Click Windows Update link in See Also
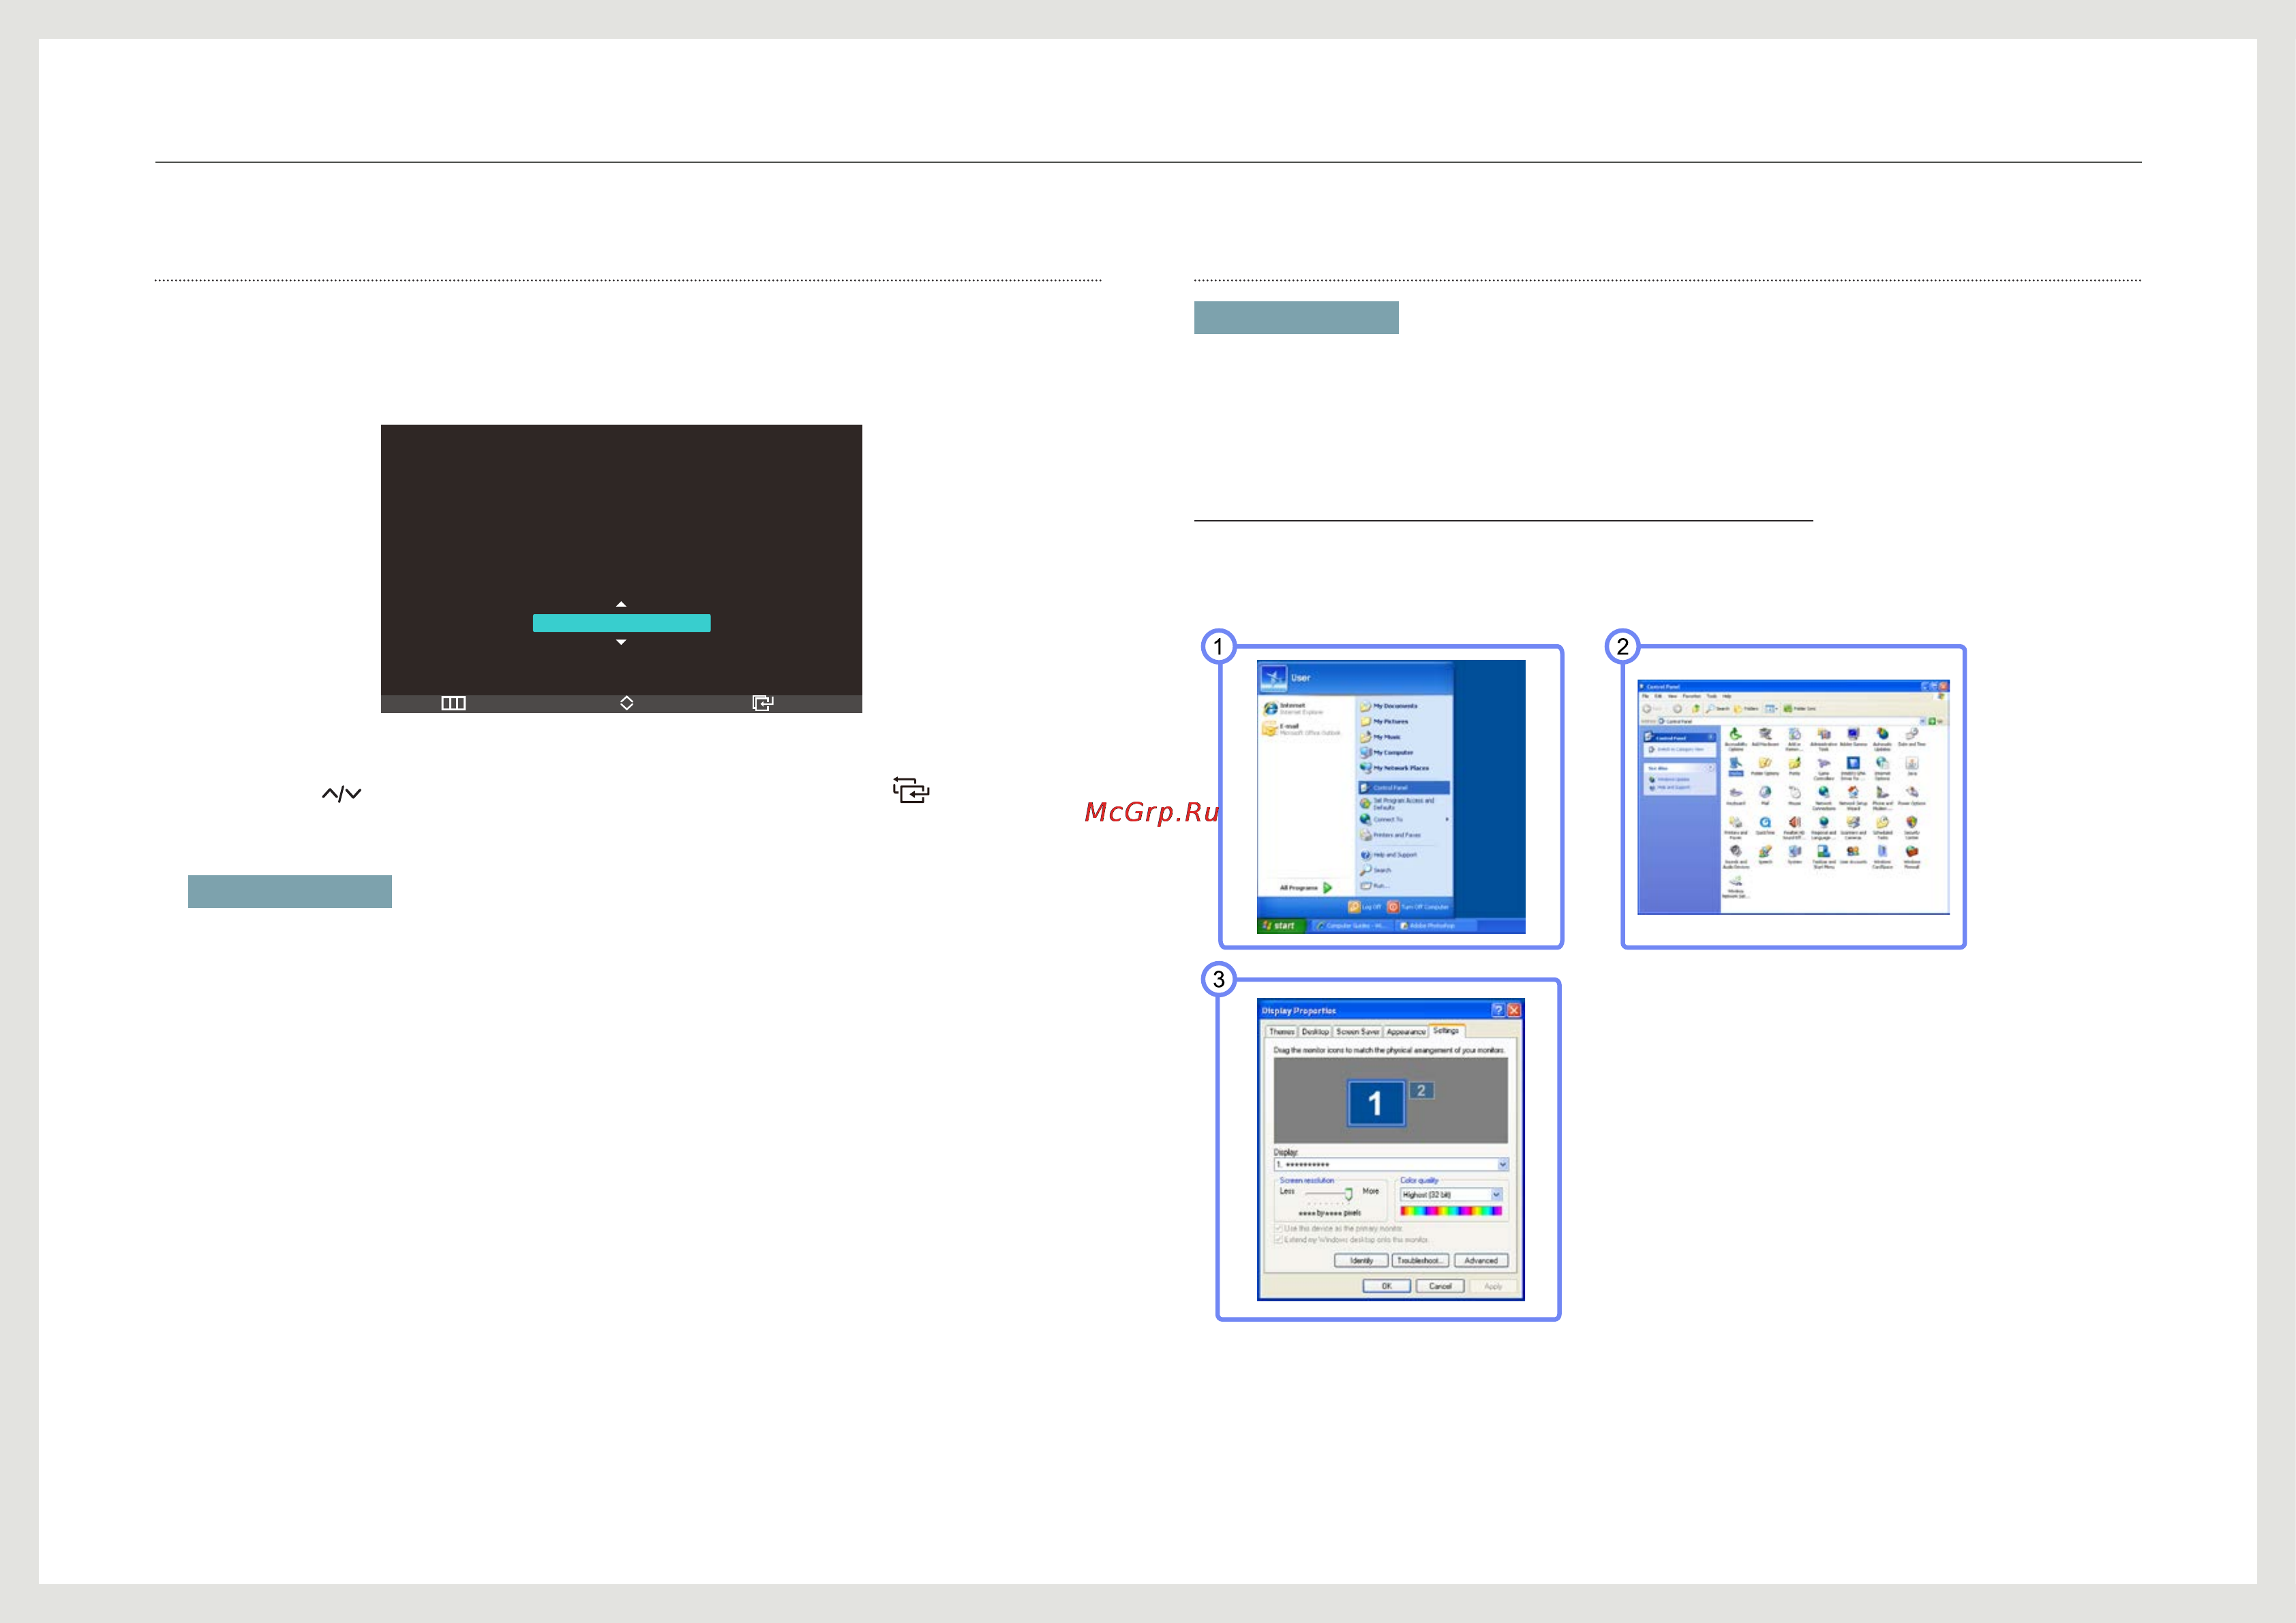Screen dimensions: 2296x1623 click(x=1669, y=780)
